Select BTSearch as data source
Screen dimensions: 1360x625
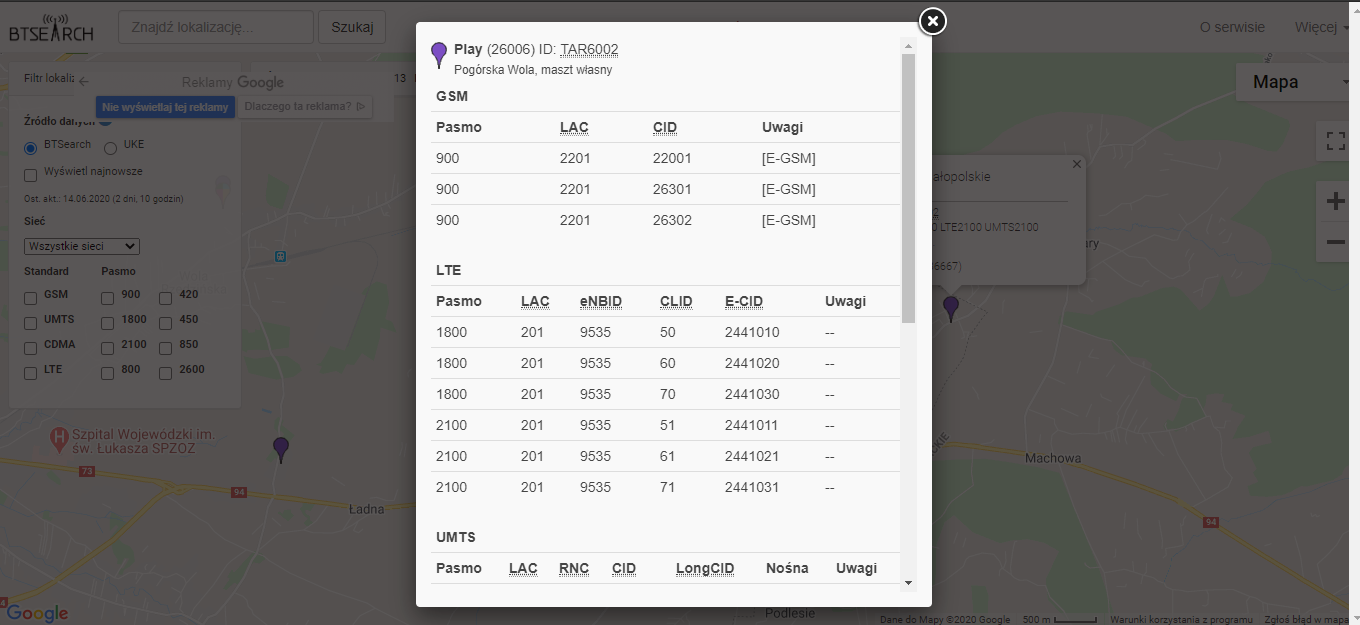tap(31, 148)
